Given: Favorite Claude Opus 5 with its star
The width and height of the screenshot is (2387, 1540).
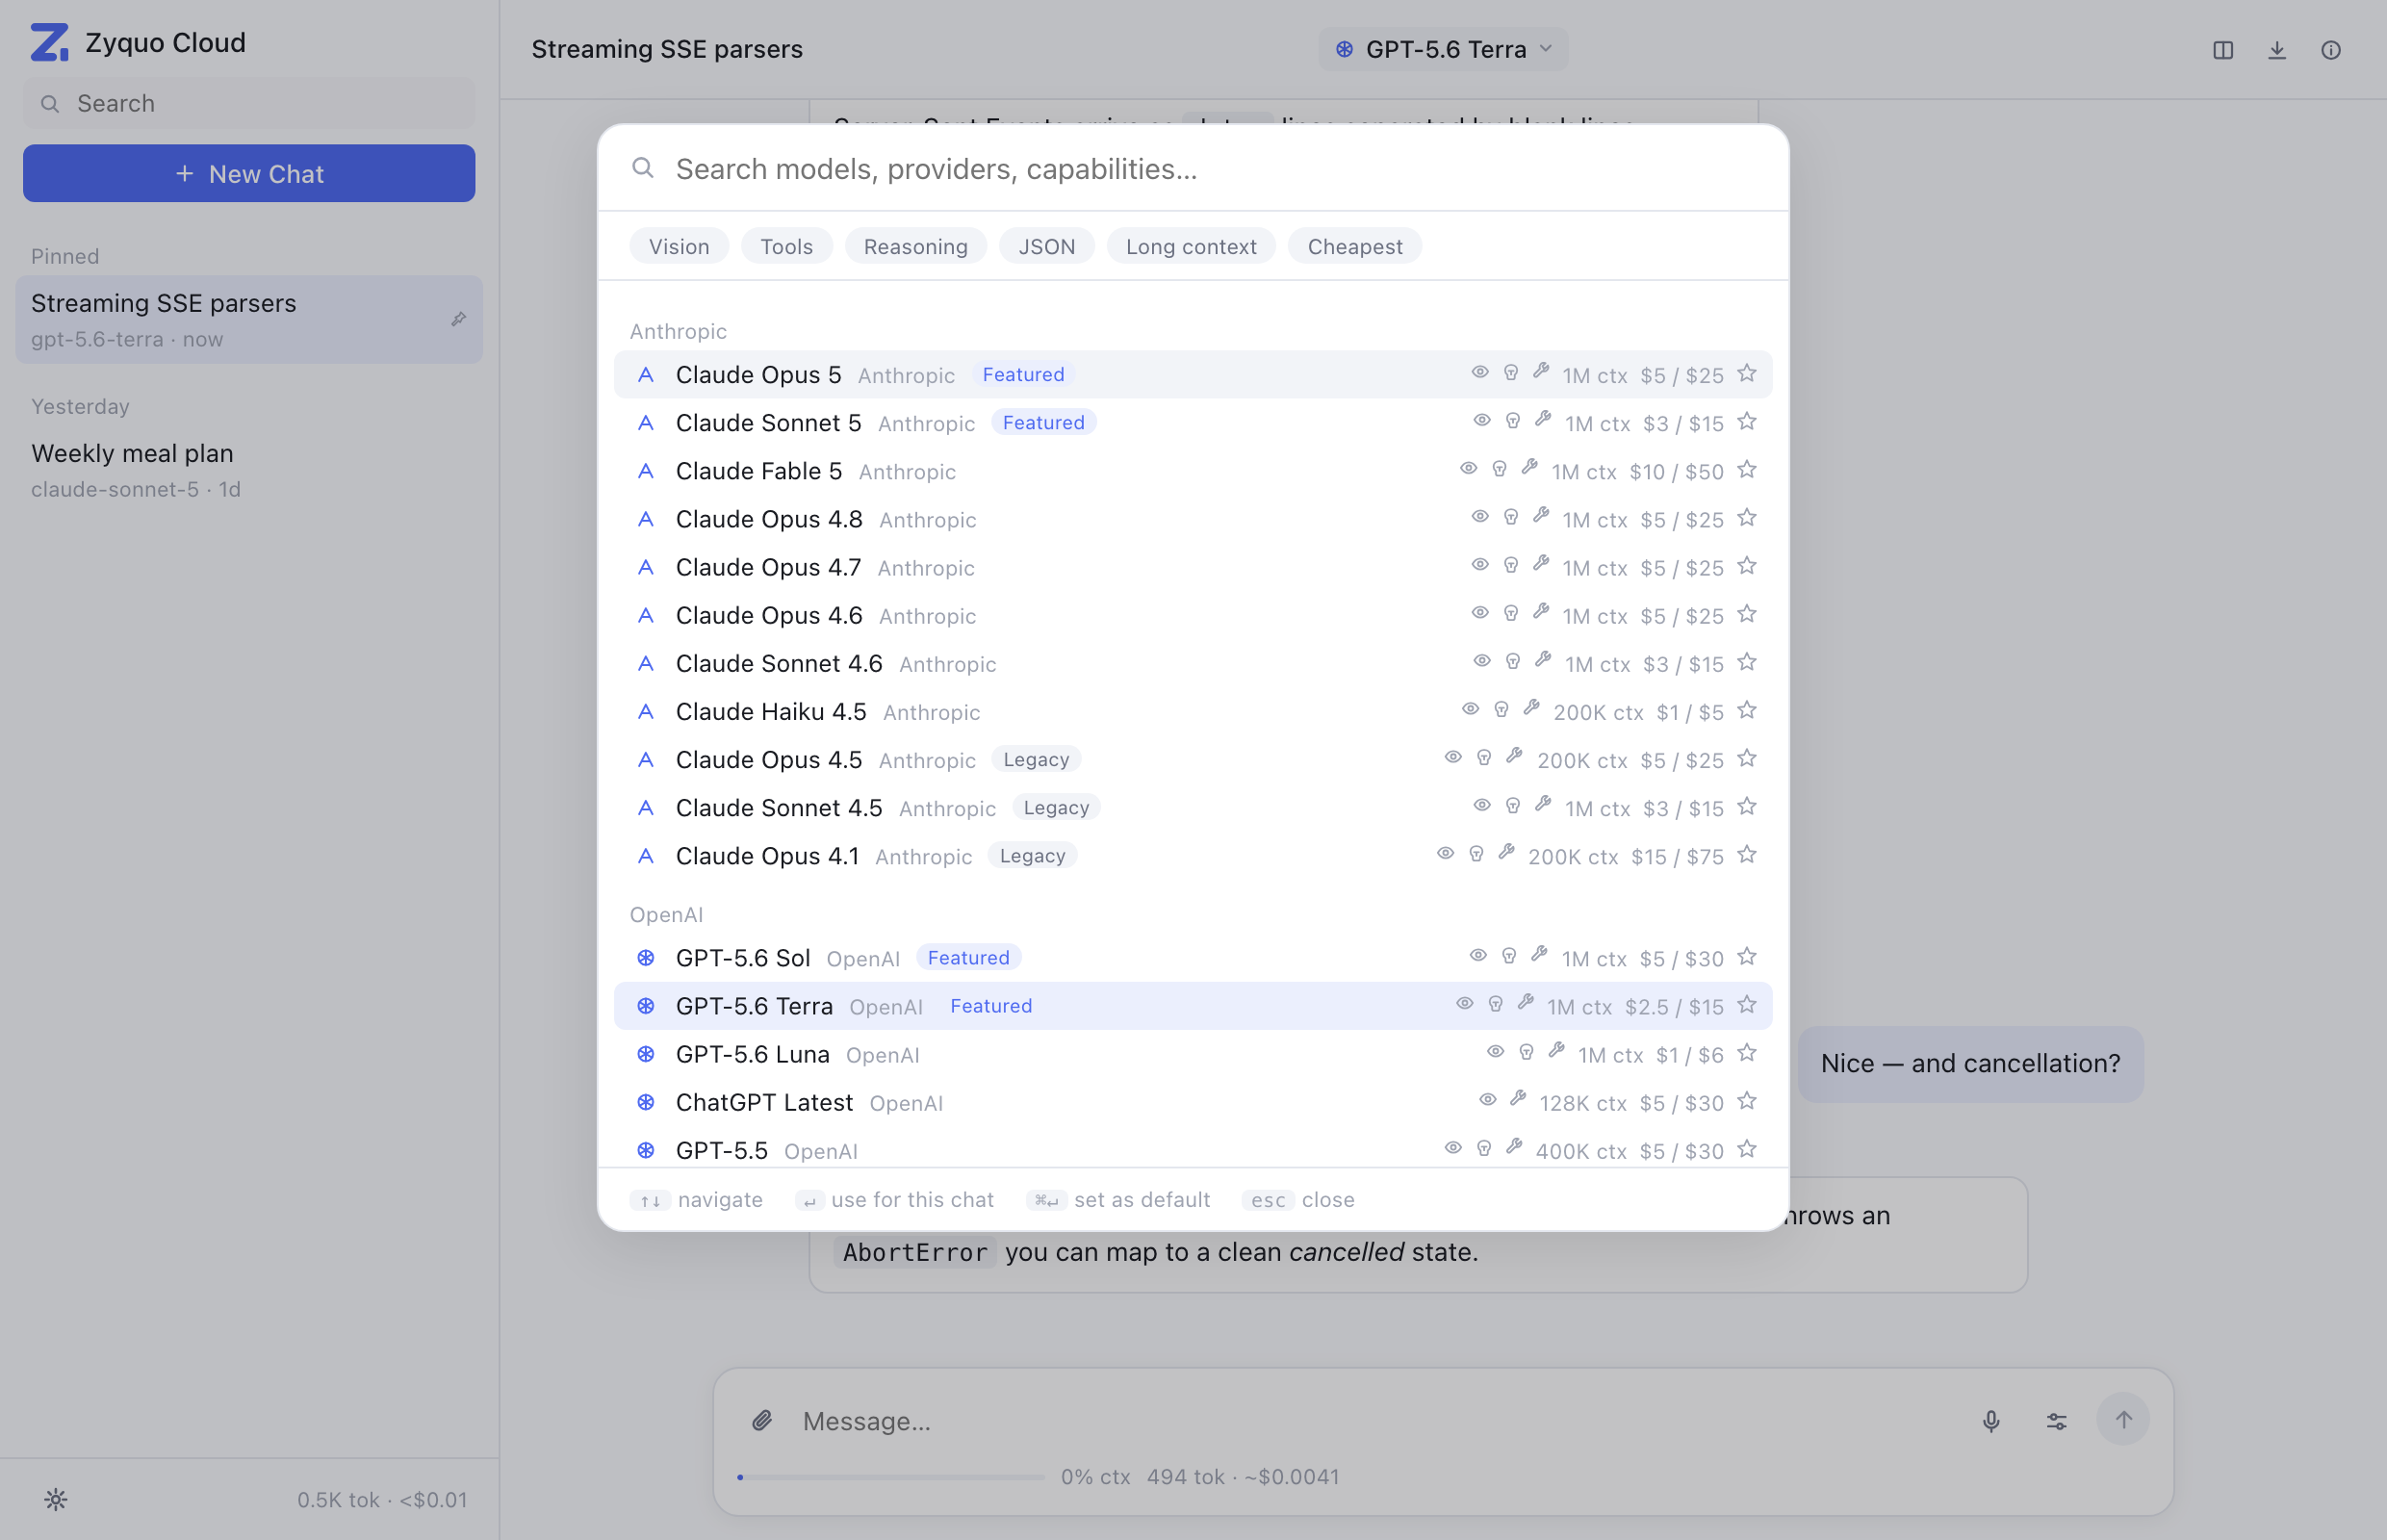Looking at the screenshot, I should click(x=1746, y=373).
